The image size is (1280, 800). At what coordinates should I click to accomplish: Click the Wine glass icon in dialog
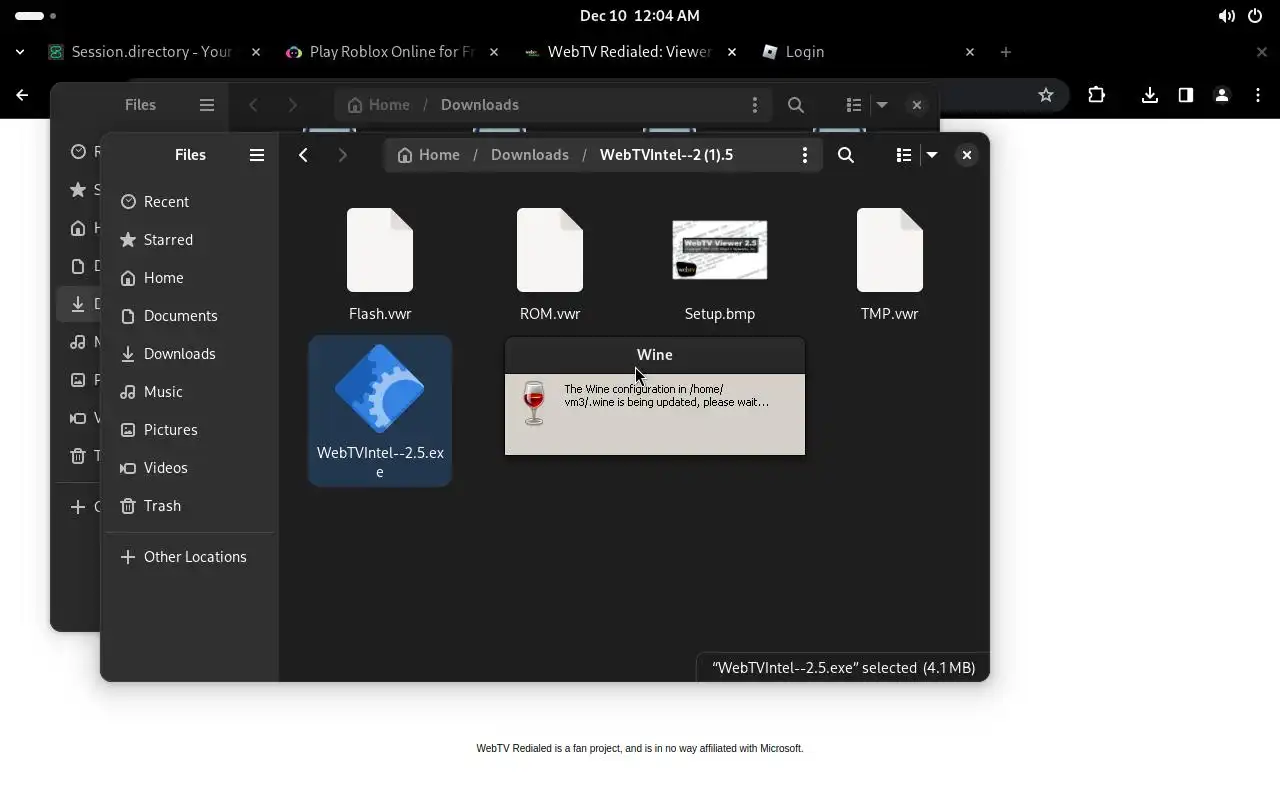(534, 403)
